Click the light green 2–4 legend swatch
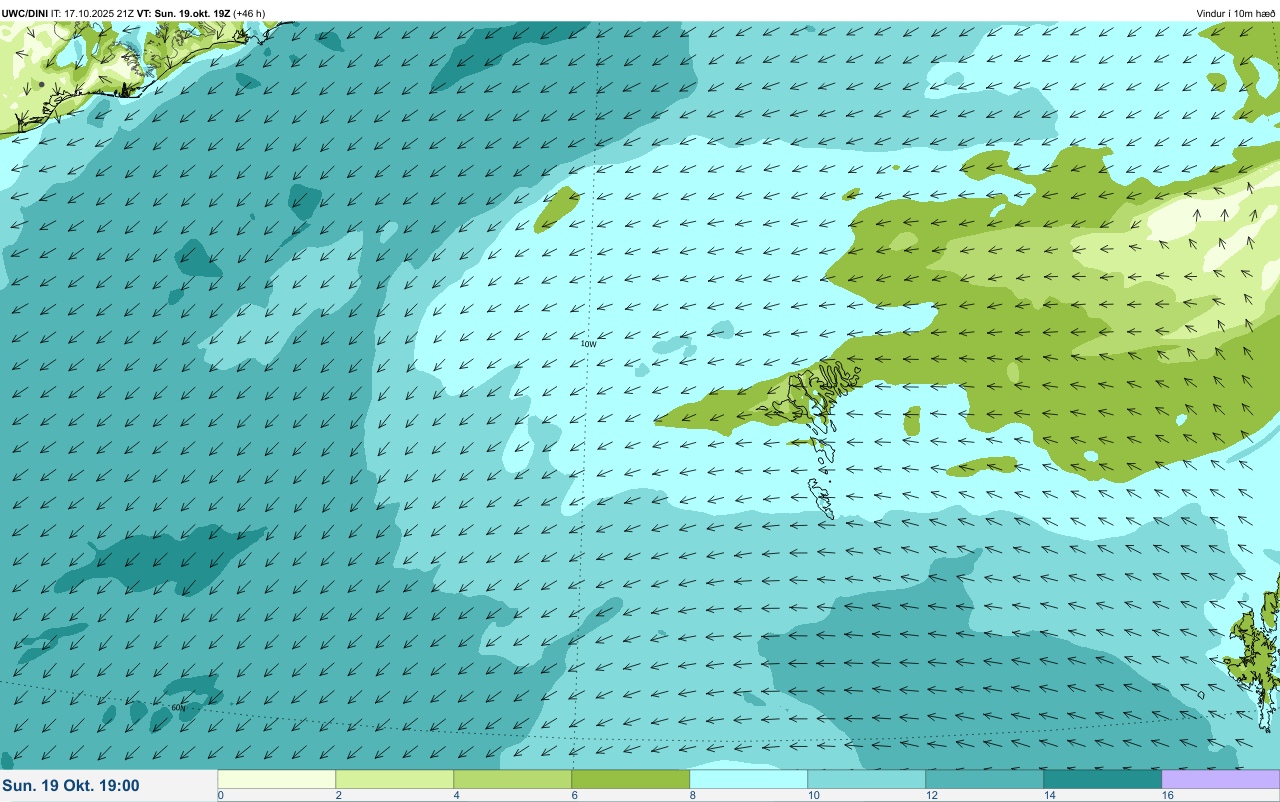This screenshot has height=802, width=1280. coord(395,779)
